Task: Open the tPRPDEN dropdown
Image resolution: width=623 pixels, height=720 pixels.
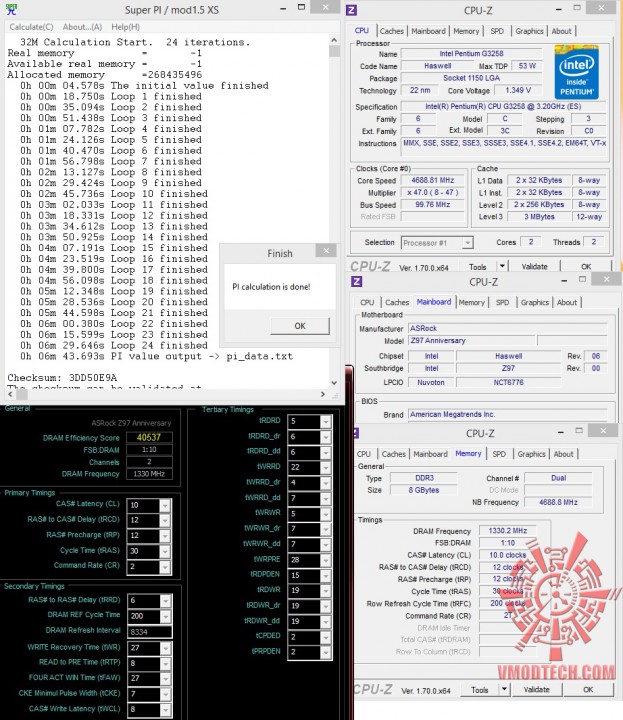Action: (326, 652)
